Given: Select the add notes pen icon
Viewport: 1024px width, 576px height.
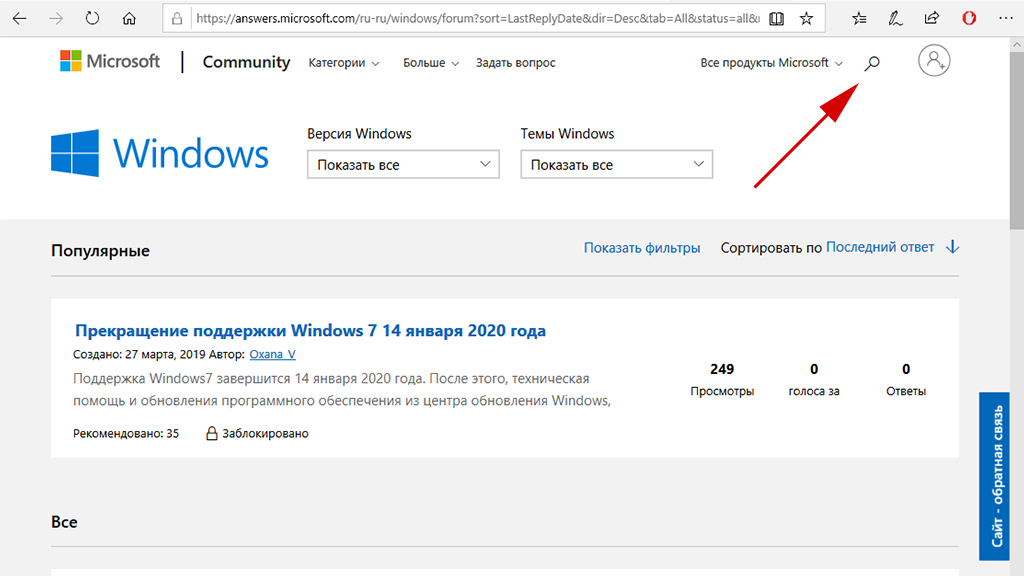Looking at the screenshot, I should coord(895,19).
